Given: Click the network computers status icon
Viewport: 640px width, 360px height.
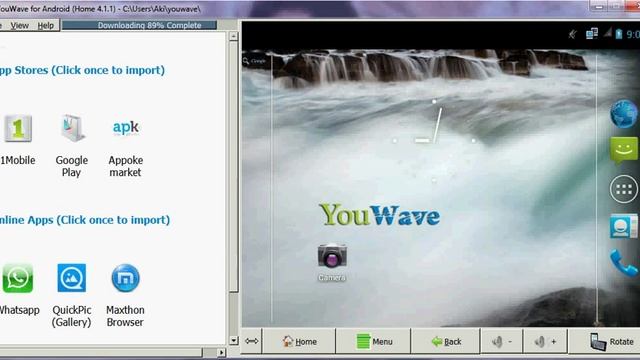Looking at the screenshot, I should pos(591,33).
